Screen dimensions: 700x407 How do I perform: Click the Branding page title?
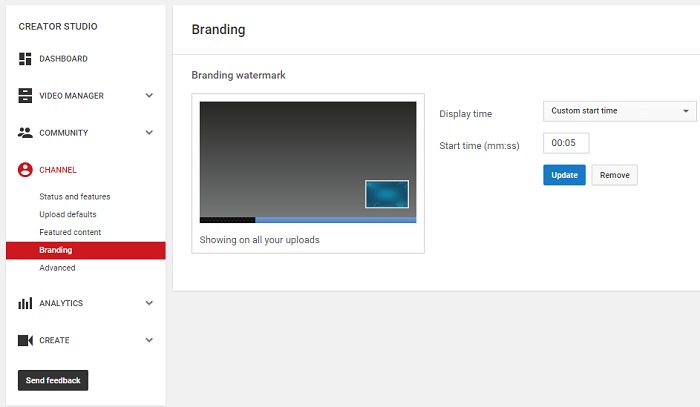[218, 29]
